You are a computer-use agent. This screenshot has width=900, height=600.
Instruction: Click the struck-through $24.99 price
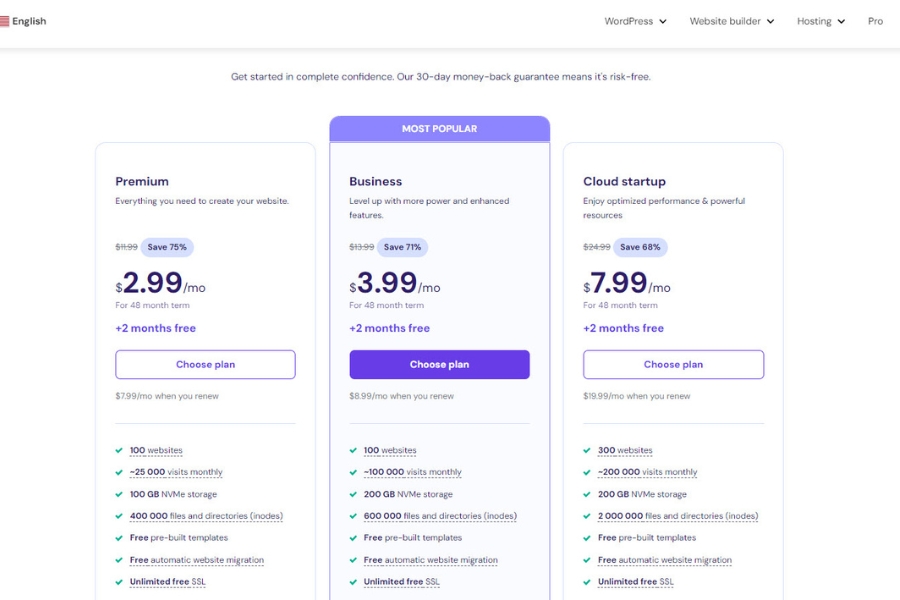coord(597,247)
